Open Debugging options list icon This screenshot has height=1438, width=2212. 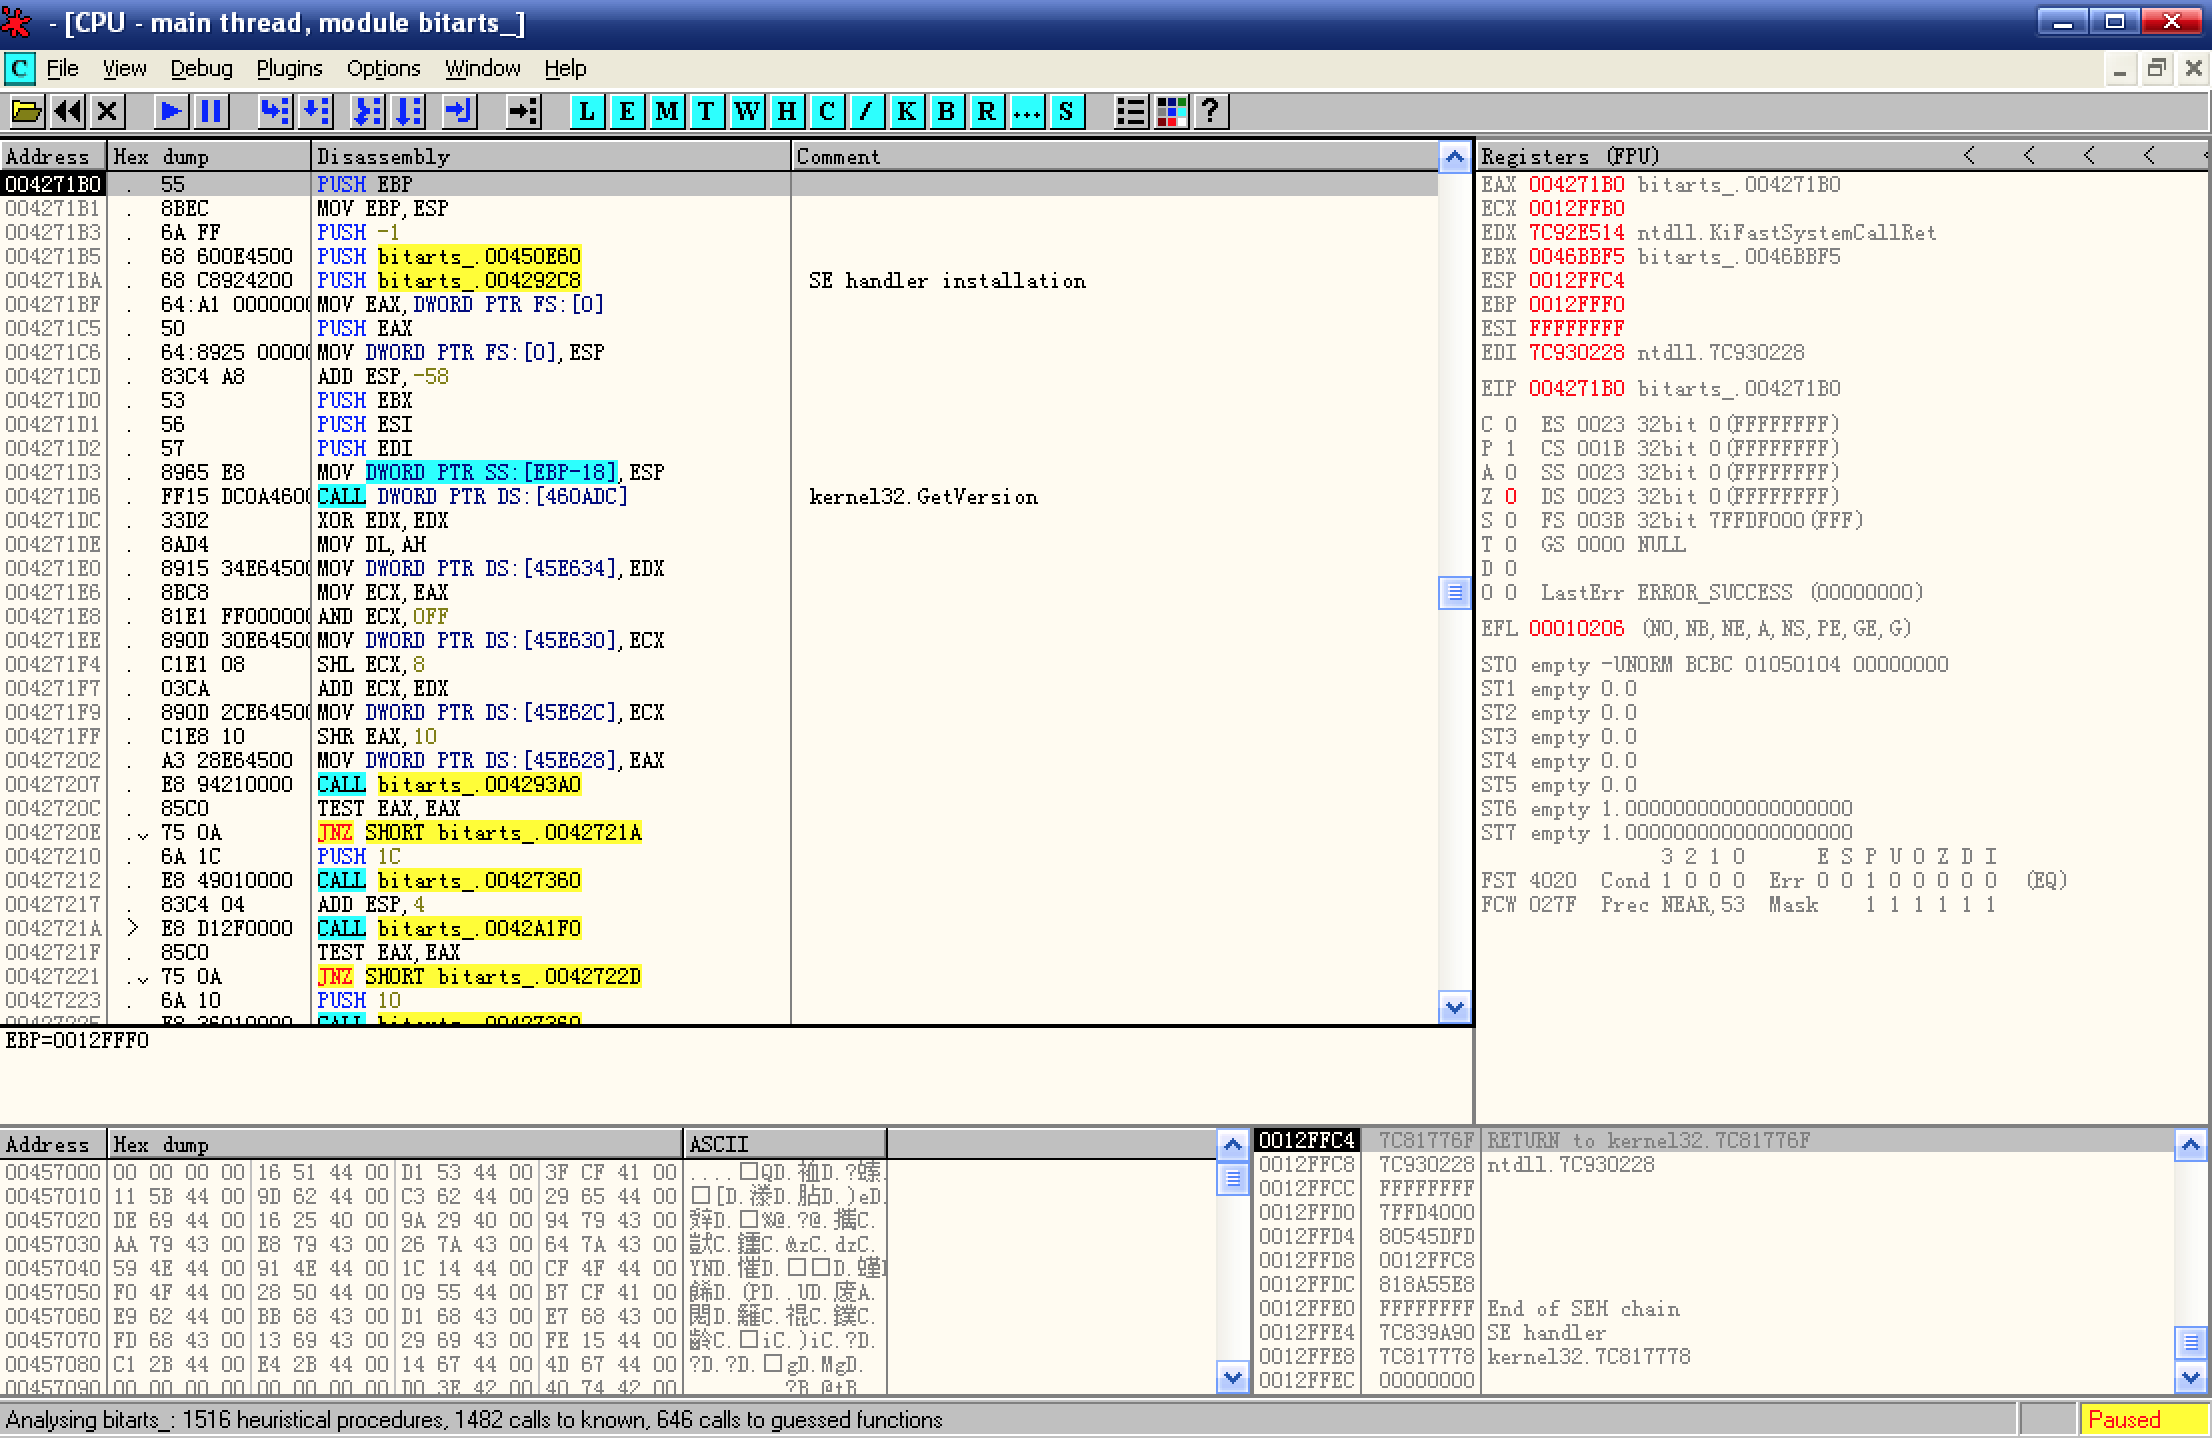coord(1131,111)
